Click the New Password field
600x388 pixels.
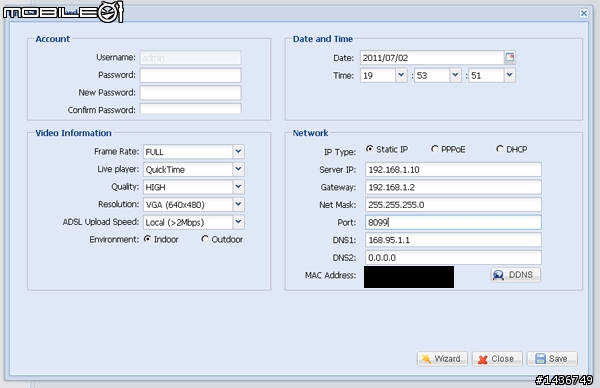[x=191, y=93]
